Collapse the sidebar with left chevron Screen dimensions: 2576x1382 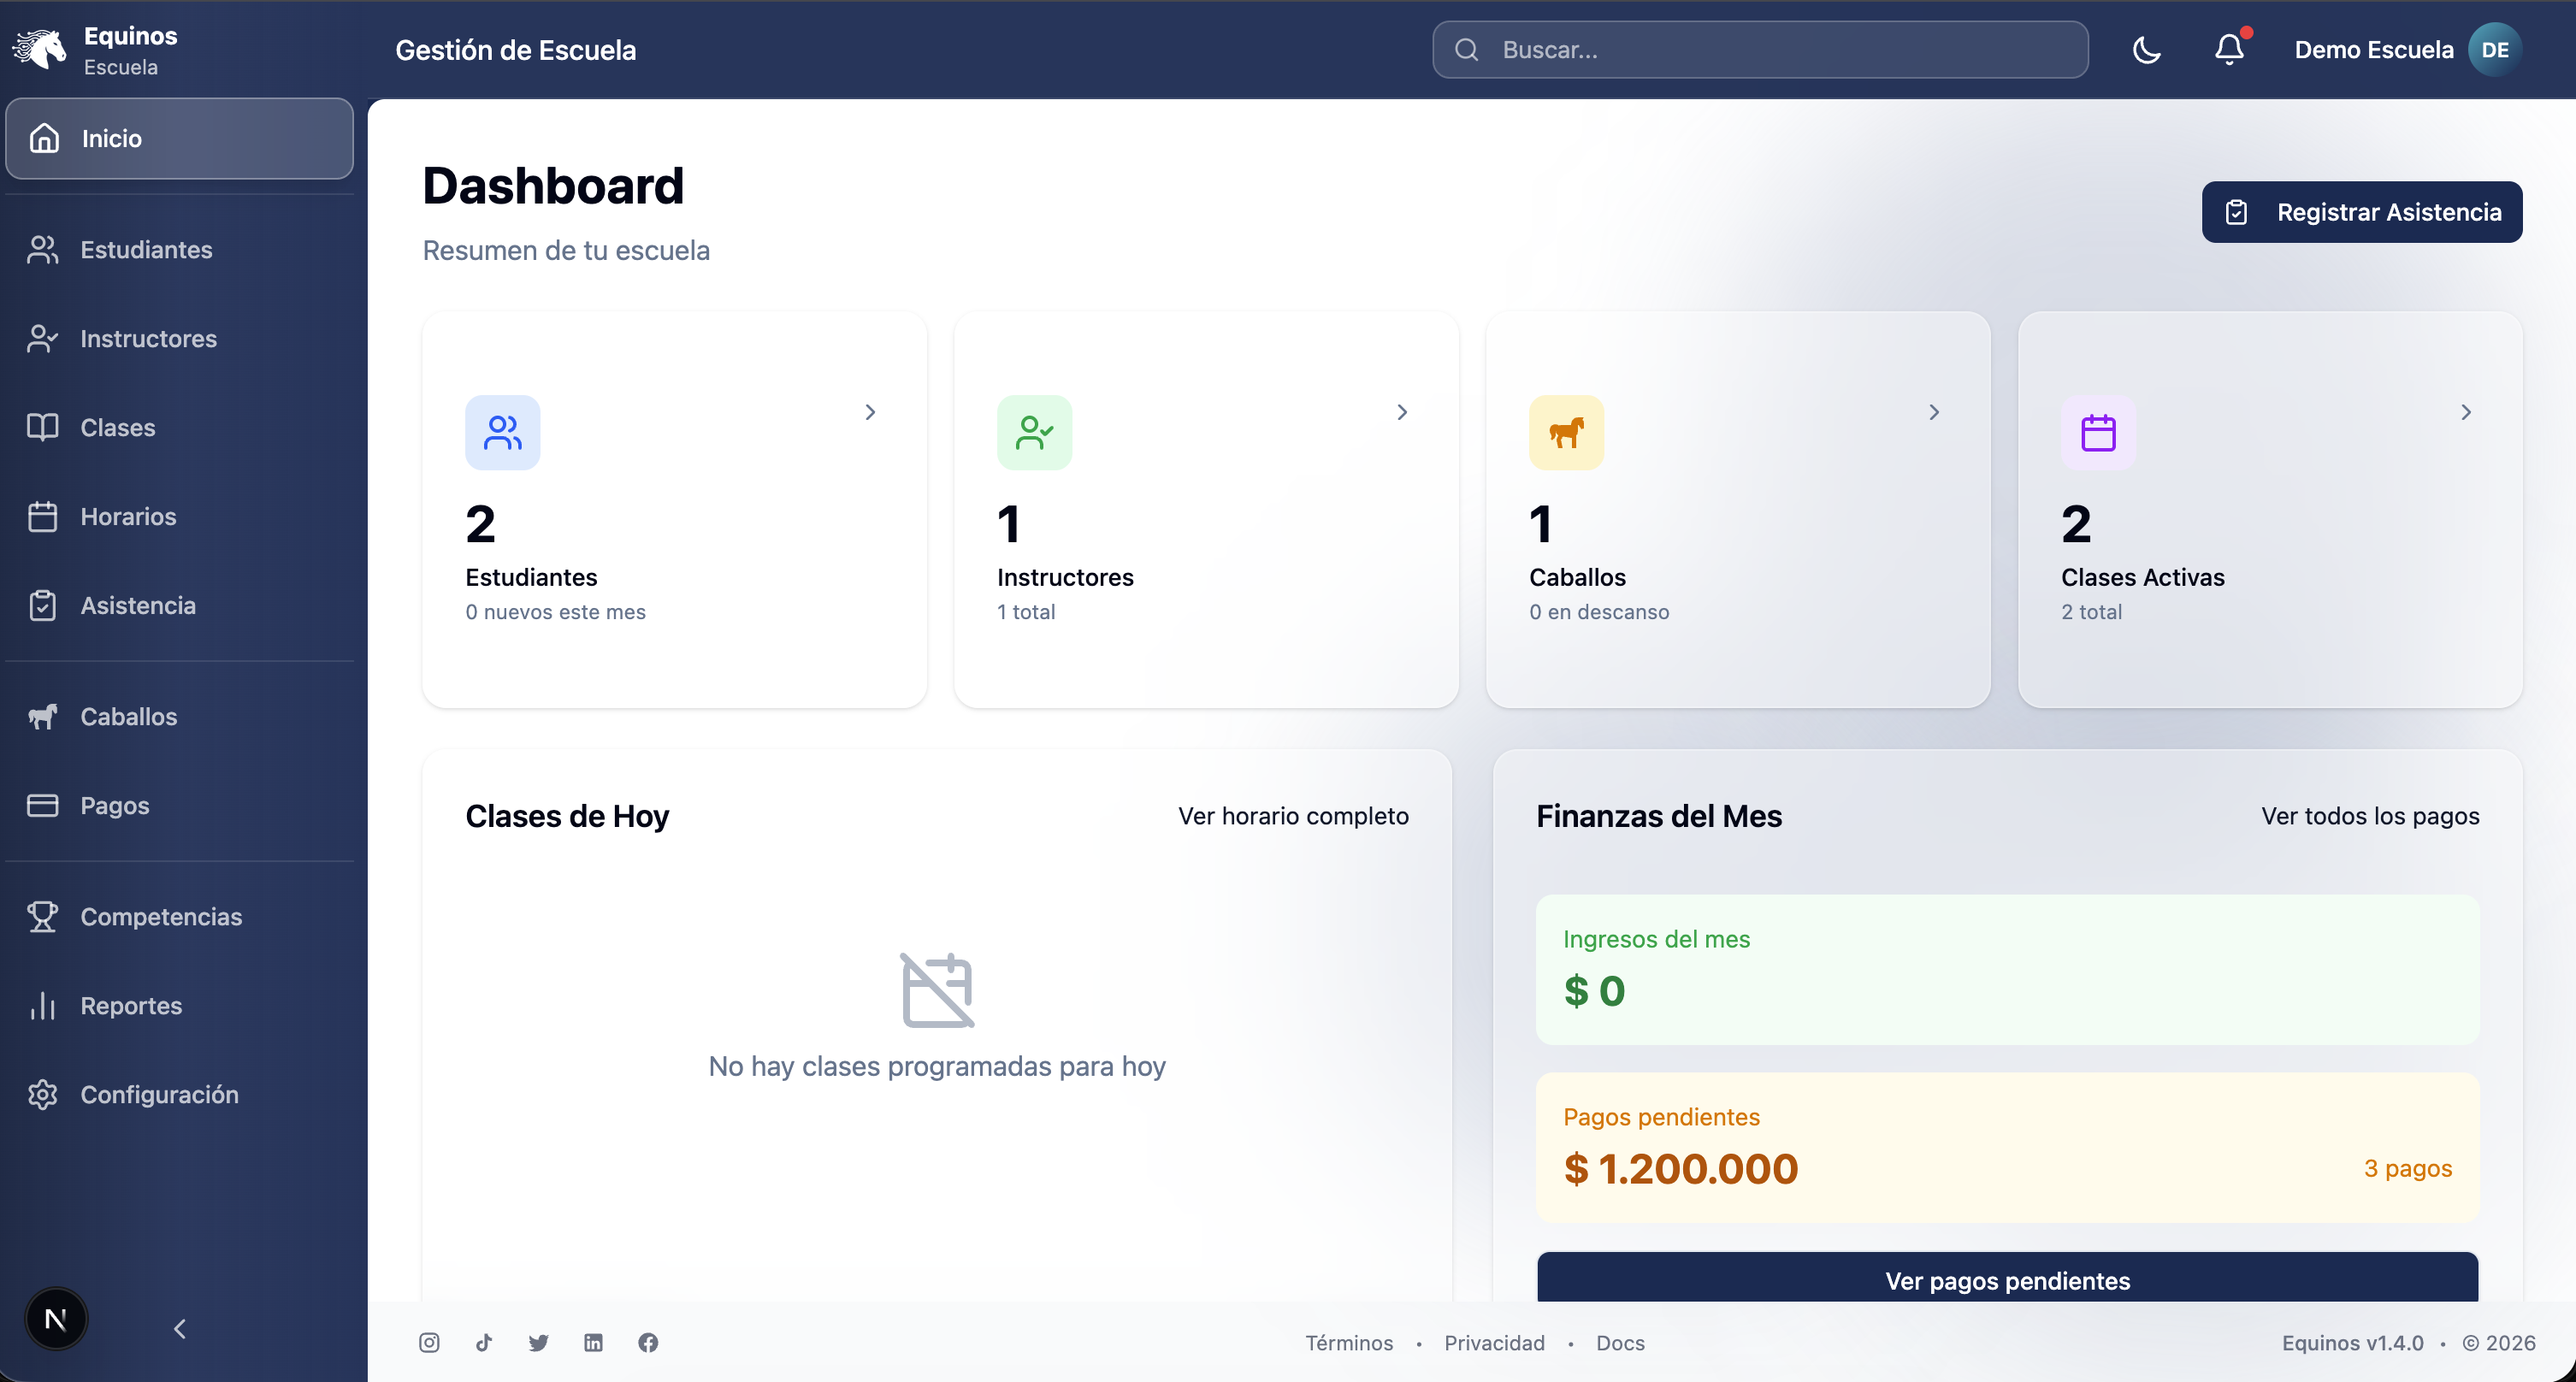click(180, 1329)
